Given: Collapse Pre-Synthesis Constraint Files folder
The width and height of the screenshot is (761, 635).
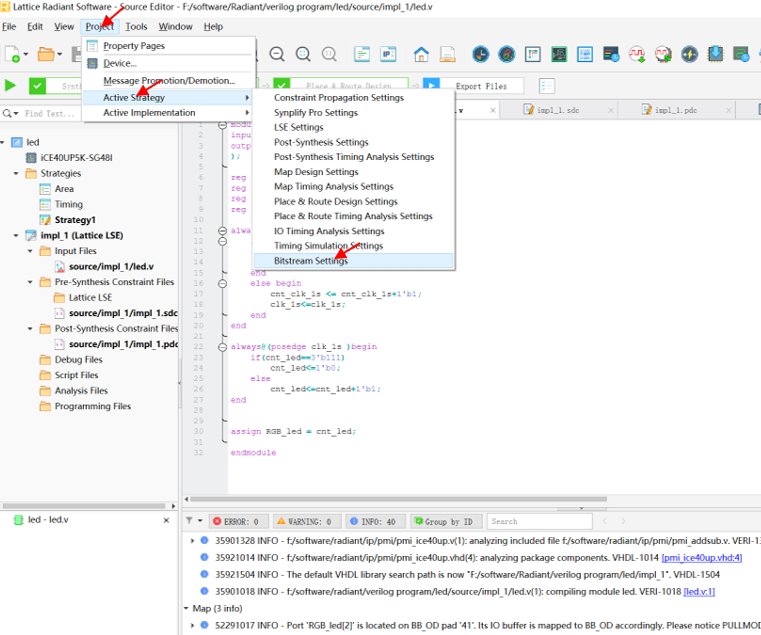Looking at the screenshot, I should [x=30, y=282].
